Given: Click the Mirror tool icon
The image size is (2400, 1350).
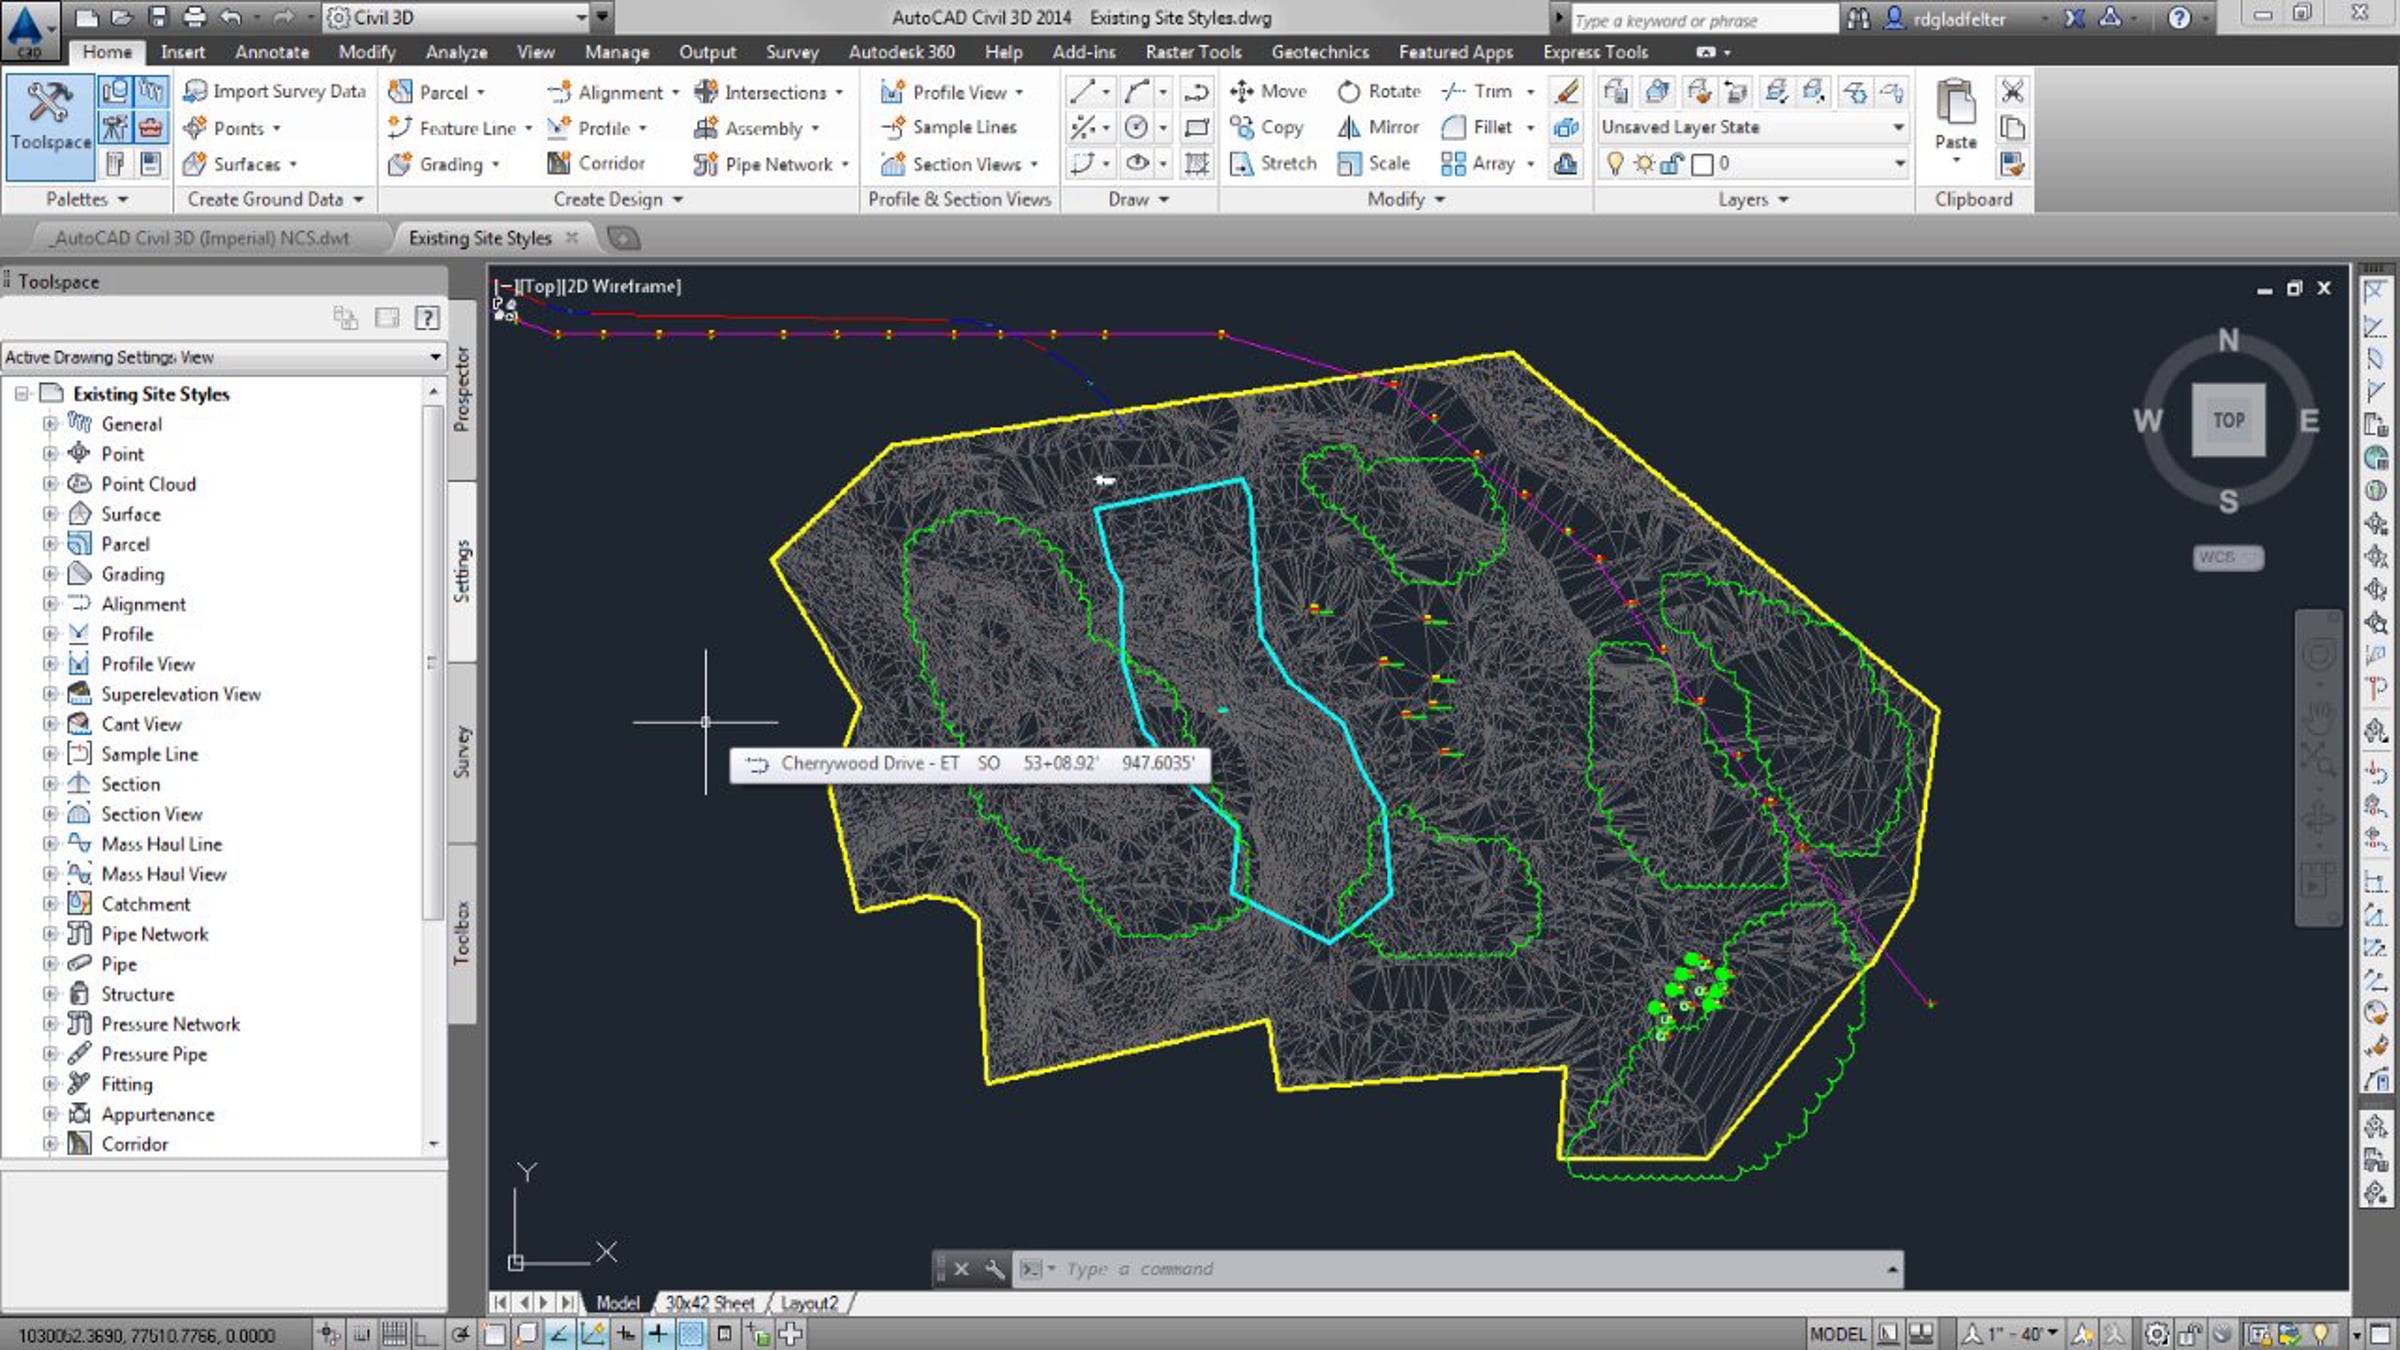Looking at the screenshot, I should [x=1349, y=128].
